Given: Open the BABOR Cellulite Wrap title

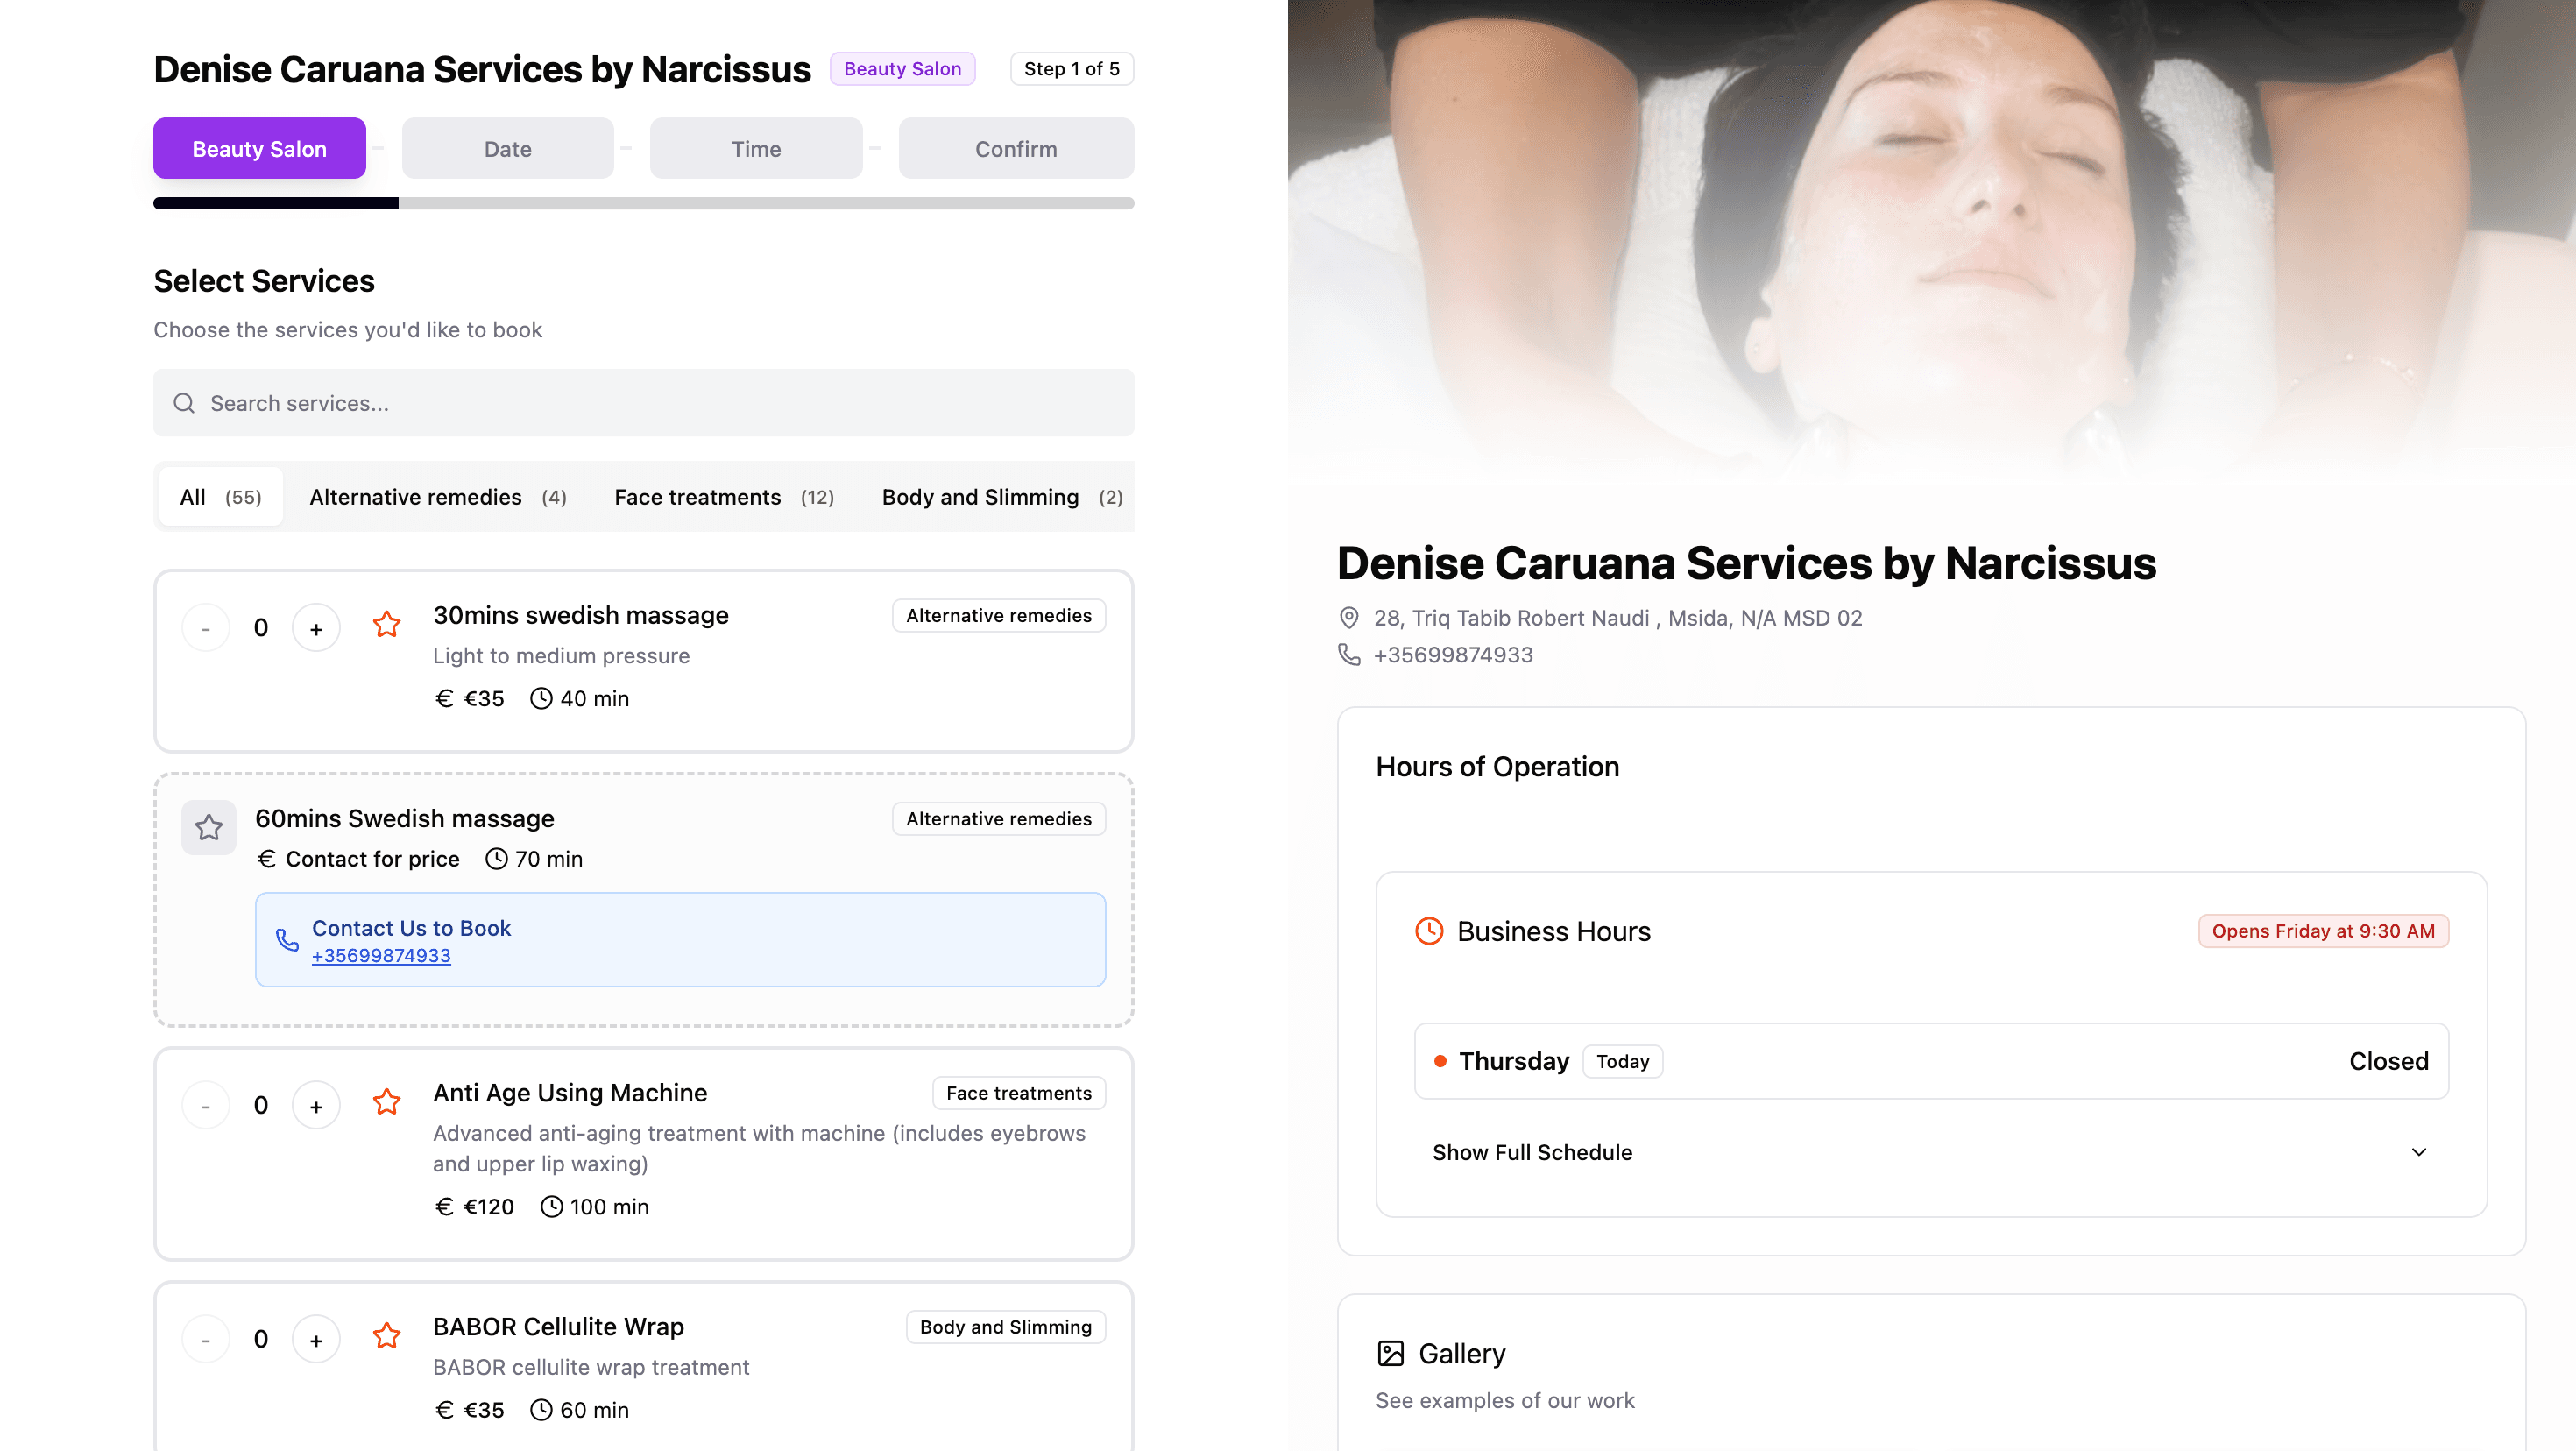Looking at the screenshot, I should pyautogui.click(x=558, y=1327).
